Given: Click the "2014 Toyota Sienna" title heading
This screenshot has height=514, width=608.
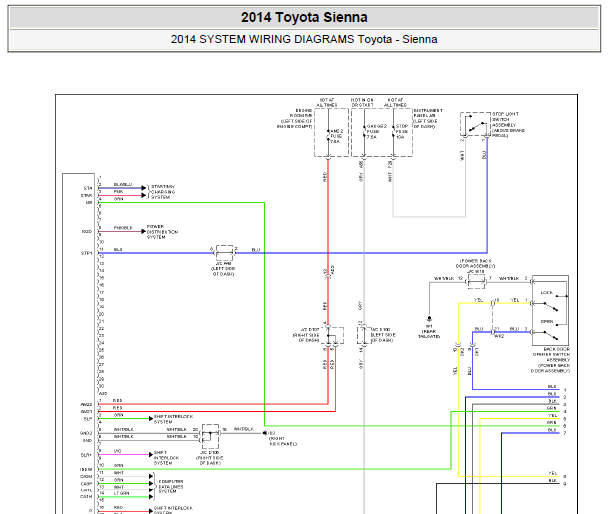Looking at the screenshot, I should click(x=304, y=17).
